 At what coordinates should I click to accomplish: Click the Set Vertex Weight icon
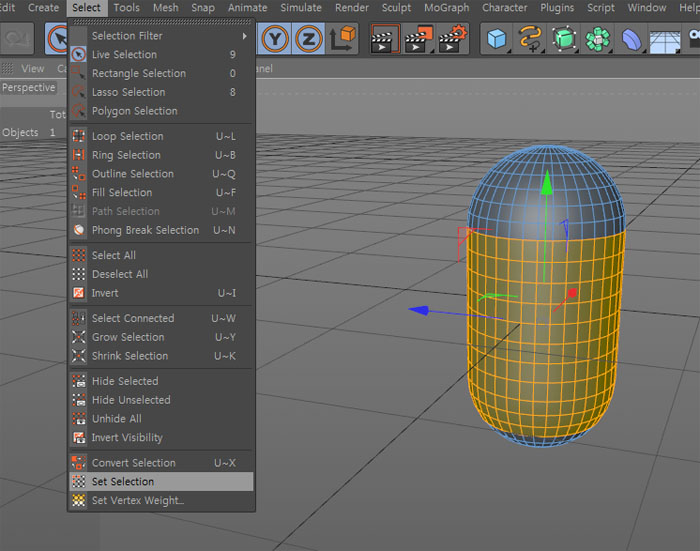pyautogui.click(x=79, y=501)
